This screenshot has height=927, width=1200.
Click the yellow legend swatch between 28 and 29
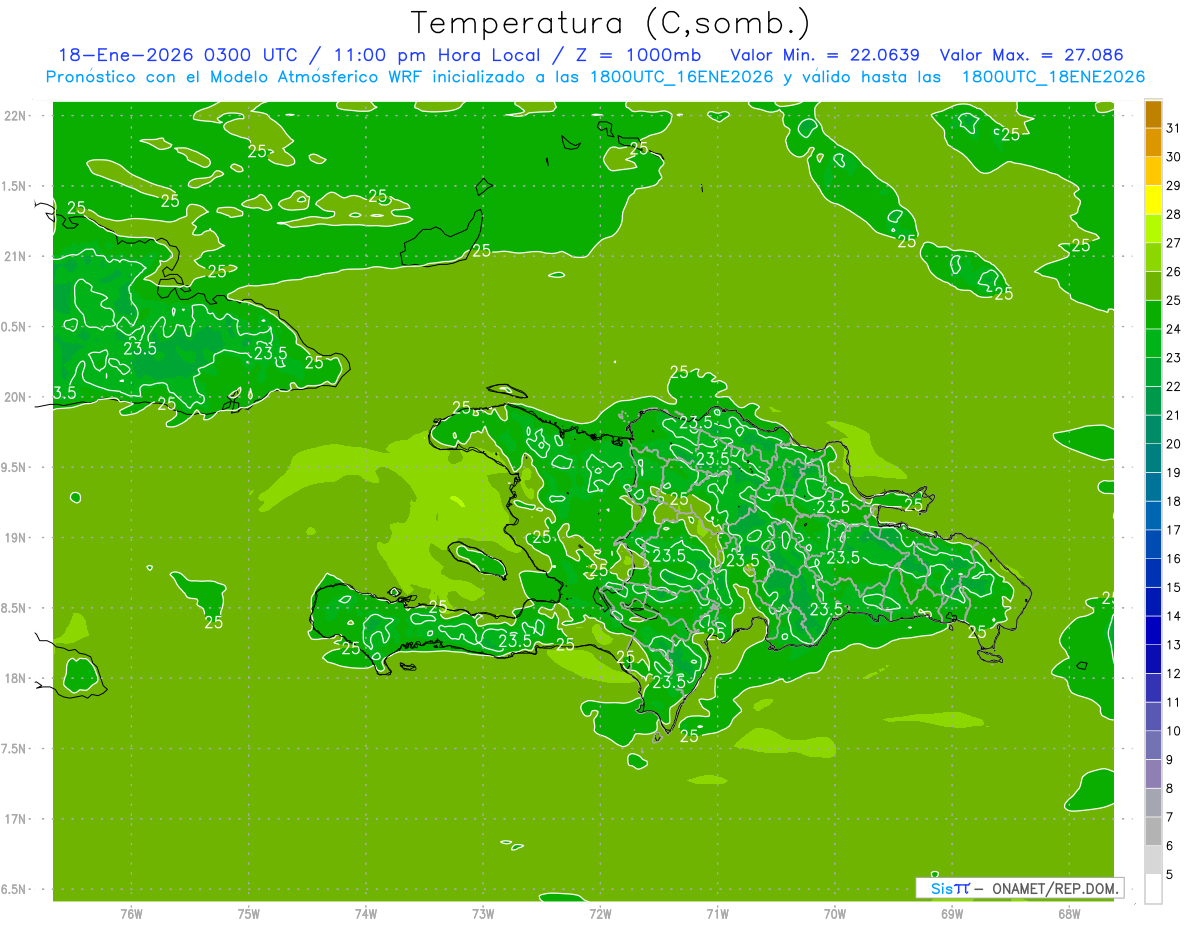point(1153,200)
